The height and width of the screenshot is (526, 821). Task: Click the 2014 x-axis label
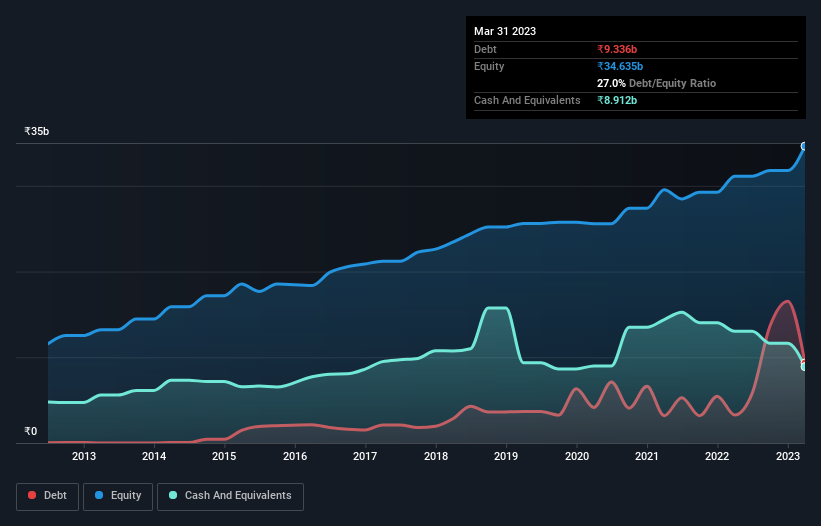(x=154, y=456)
